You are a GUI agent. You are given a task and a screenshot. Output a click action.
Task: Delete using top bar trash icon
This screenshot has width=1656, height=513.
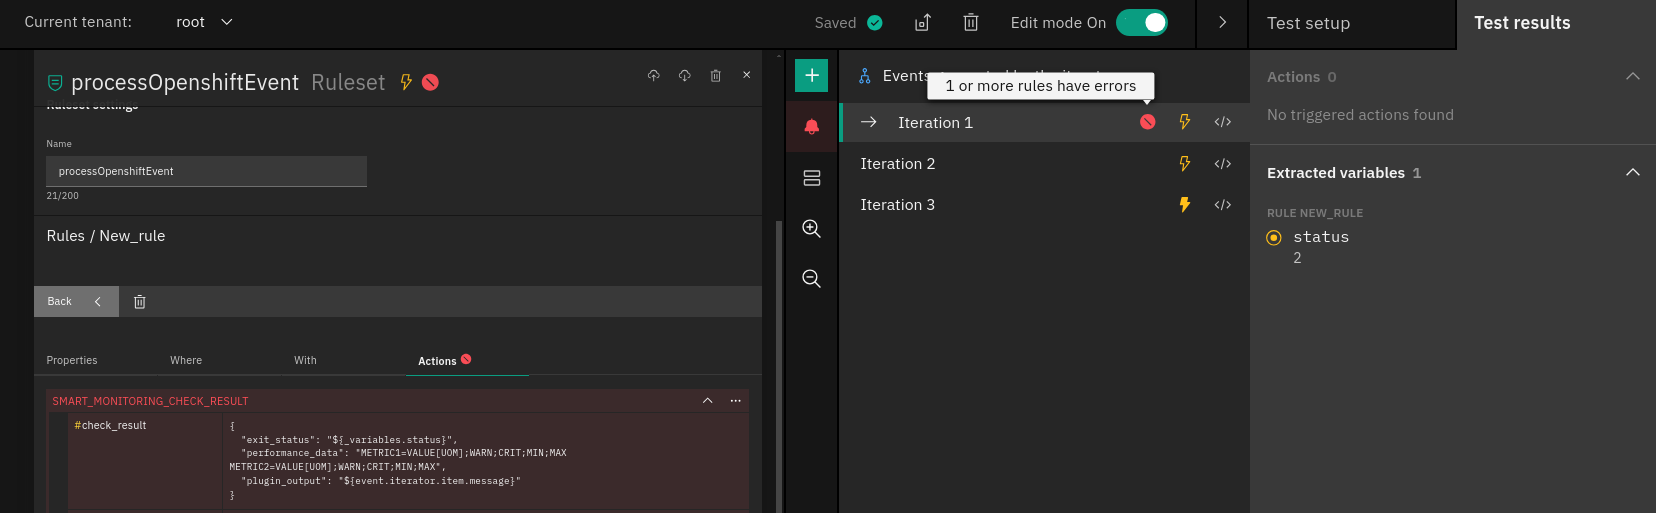pos(970,23)
